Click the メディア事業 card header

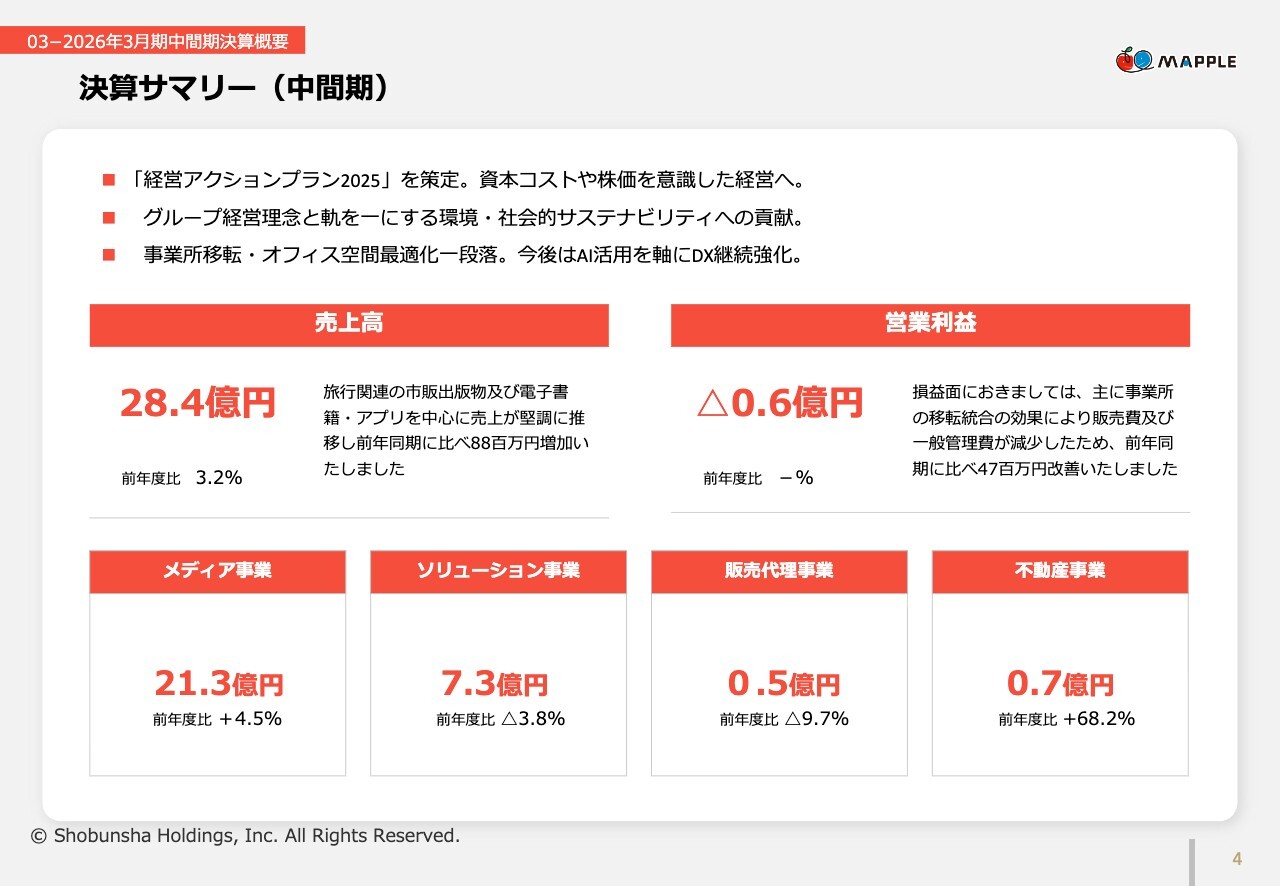[x=217, y=571]
